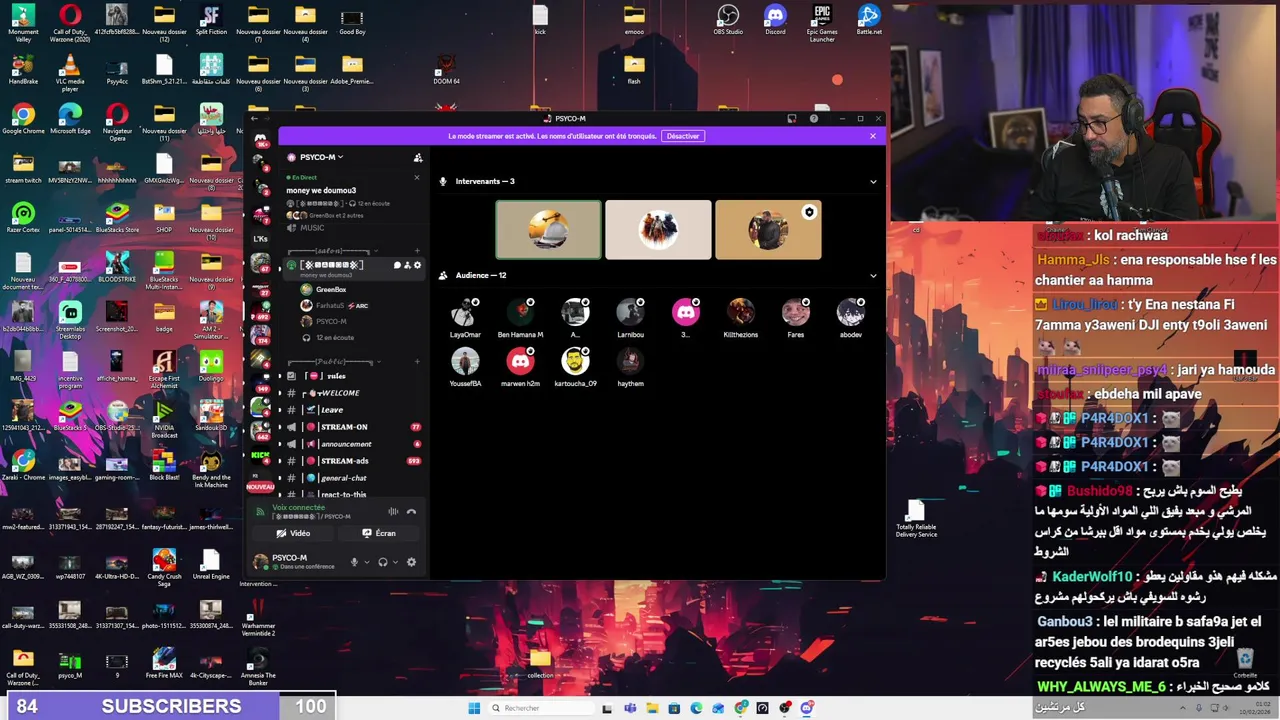Turn on camera with Vidéo button
1280x720 pixels.
pos(293,533)
